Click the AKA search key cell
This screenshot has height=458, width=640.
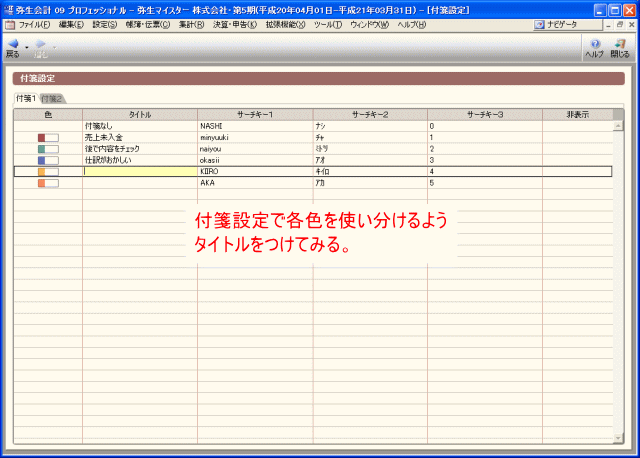(255, 183)
